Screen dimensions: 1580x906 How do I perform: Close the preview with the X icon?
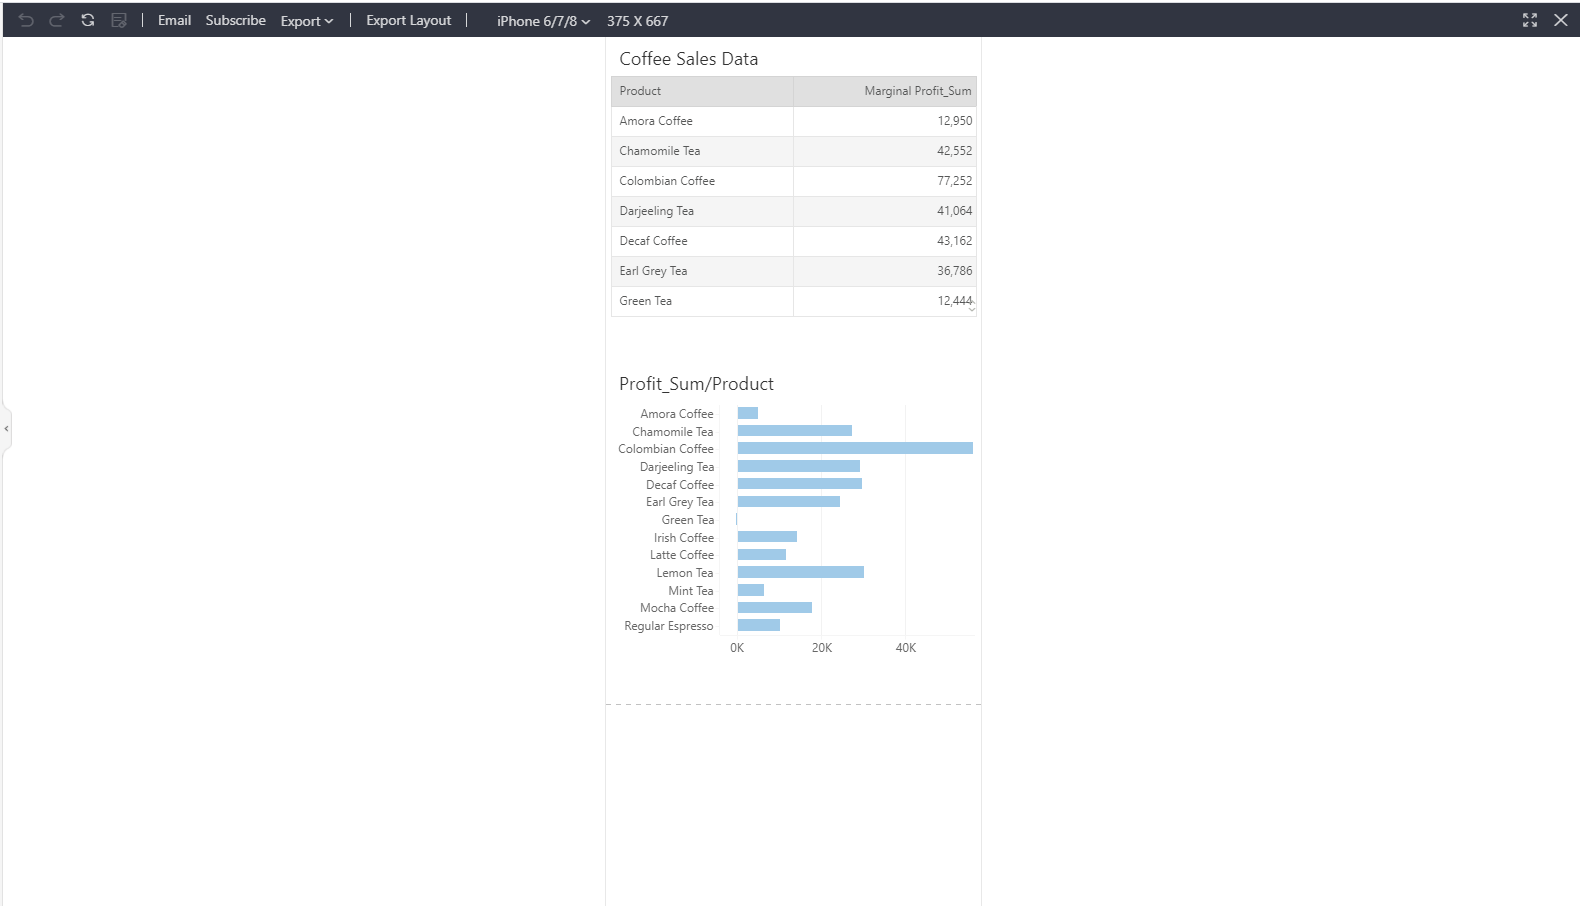(1561, 20)
